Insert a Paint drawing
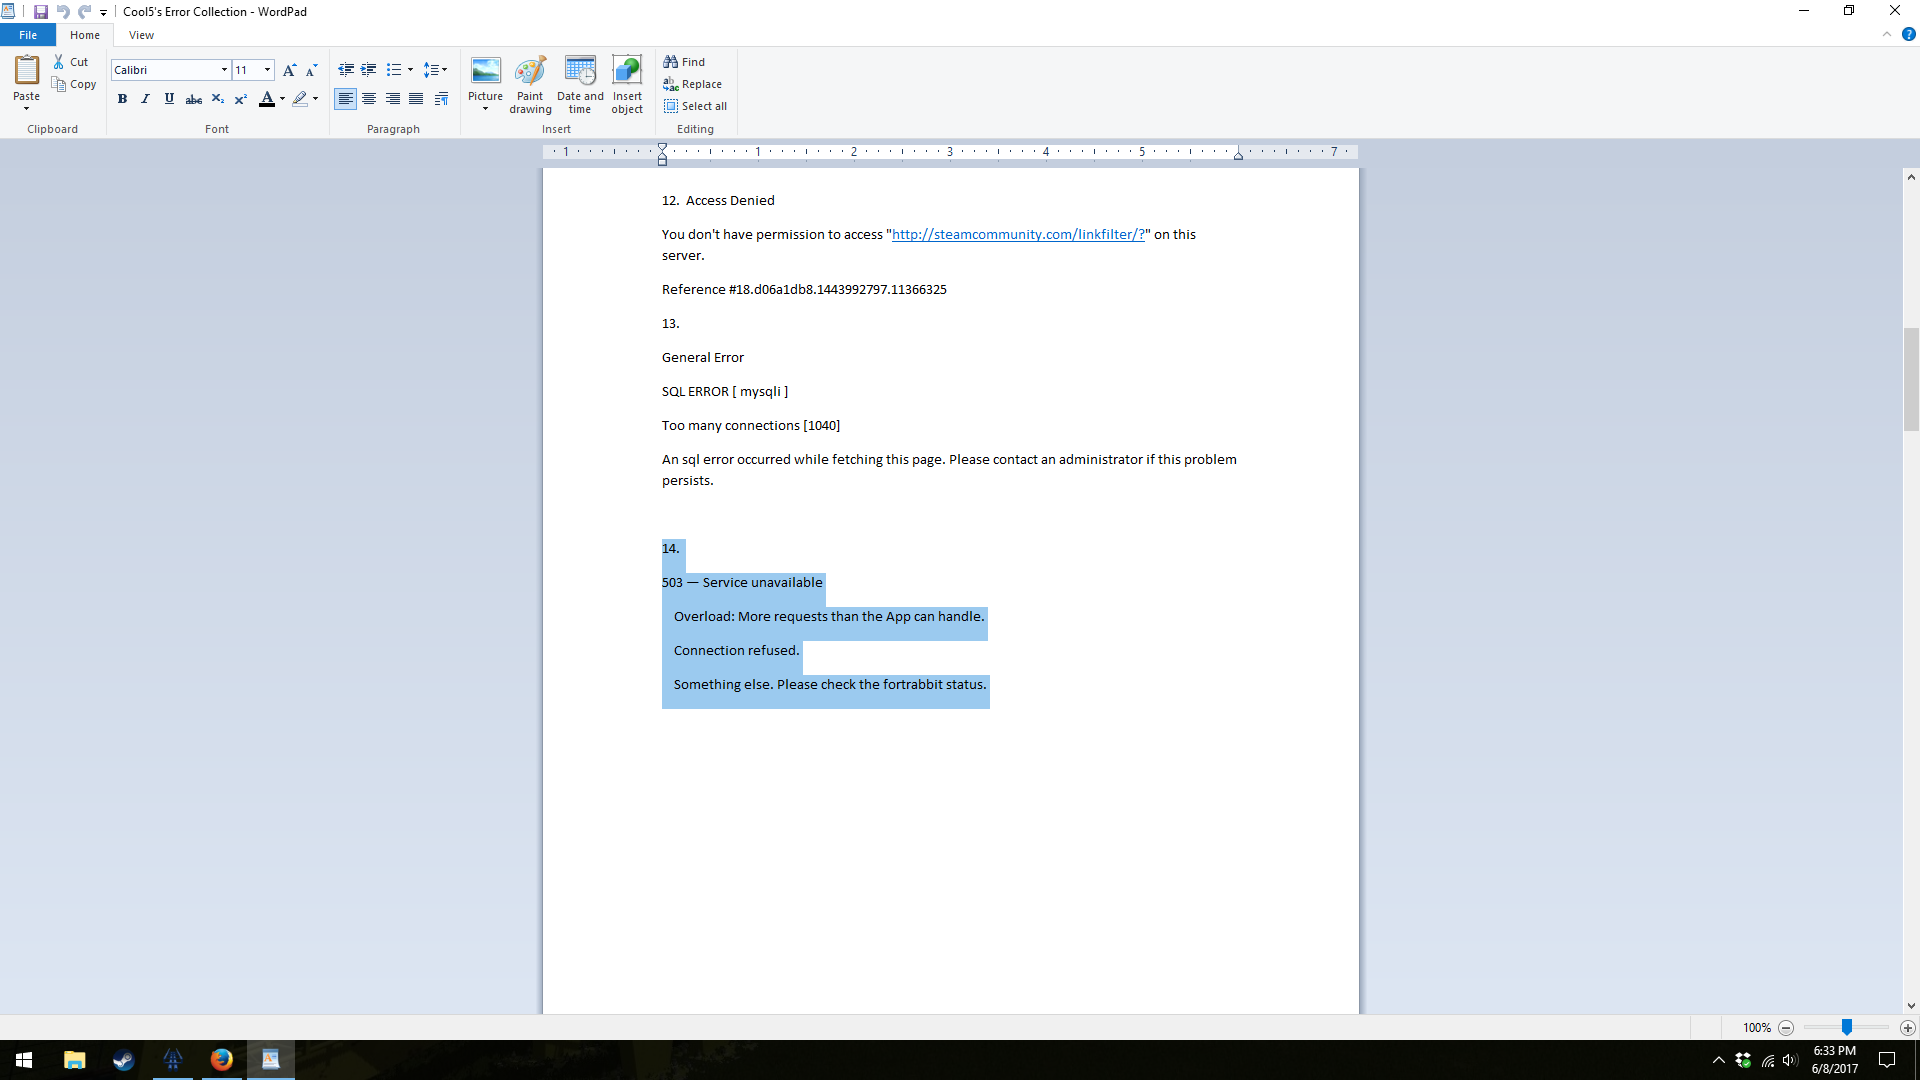This screenshot has height=1080, width=1920. tap(530, 85)
